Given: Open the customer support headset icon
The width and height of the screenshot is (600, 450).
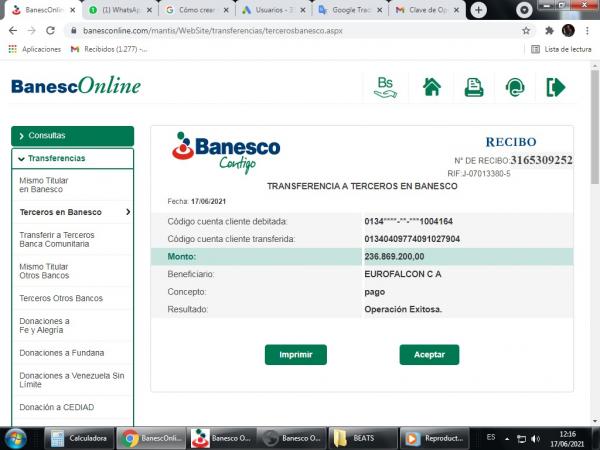Looking at the screenshot, I should (x=515, y=87).
